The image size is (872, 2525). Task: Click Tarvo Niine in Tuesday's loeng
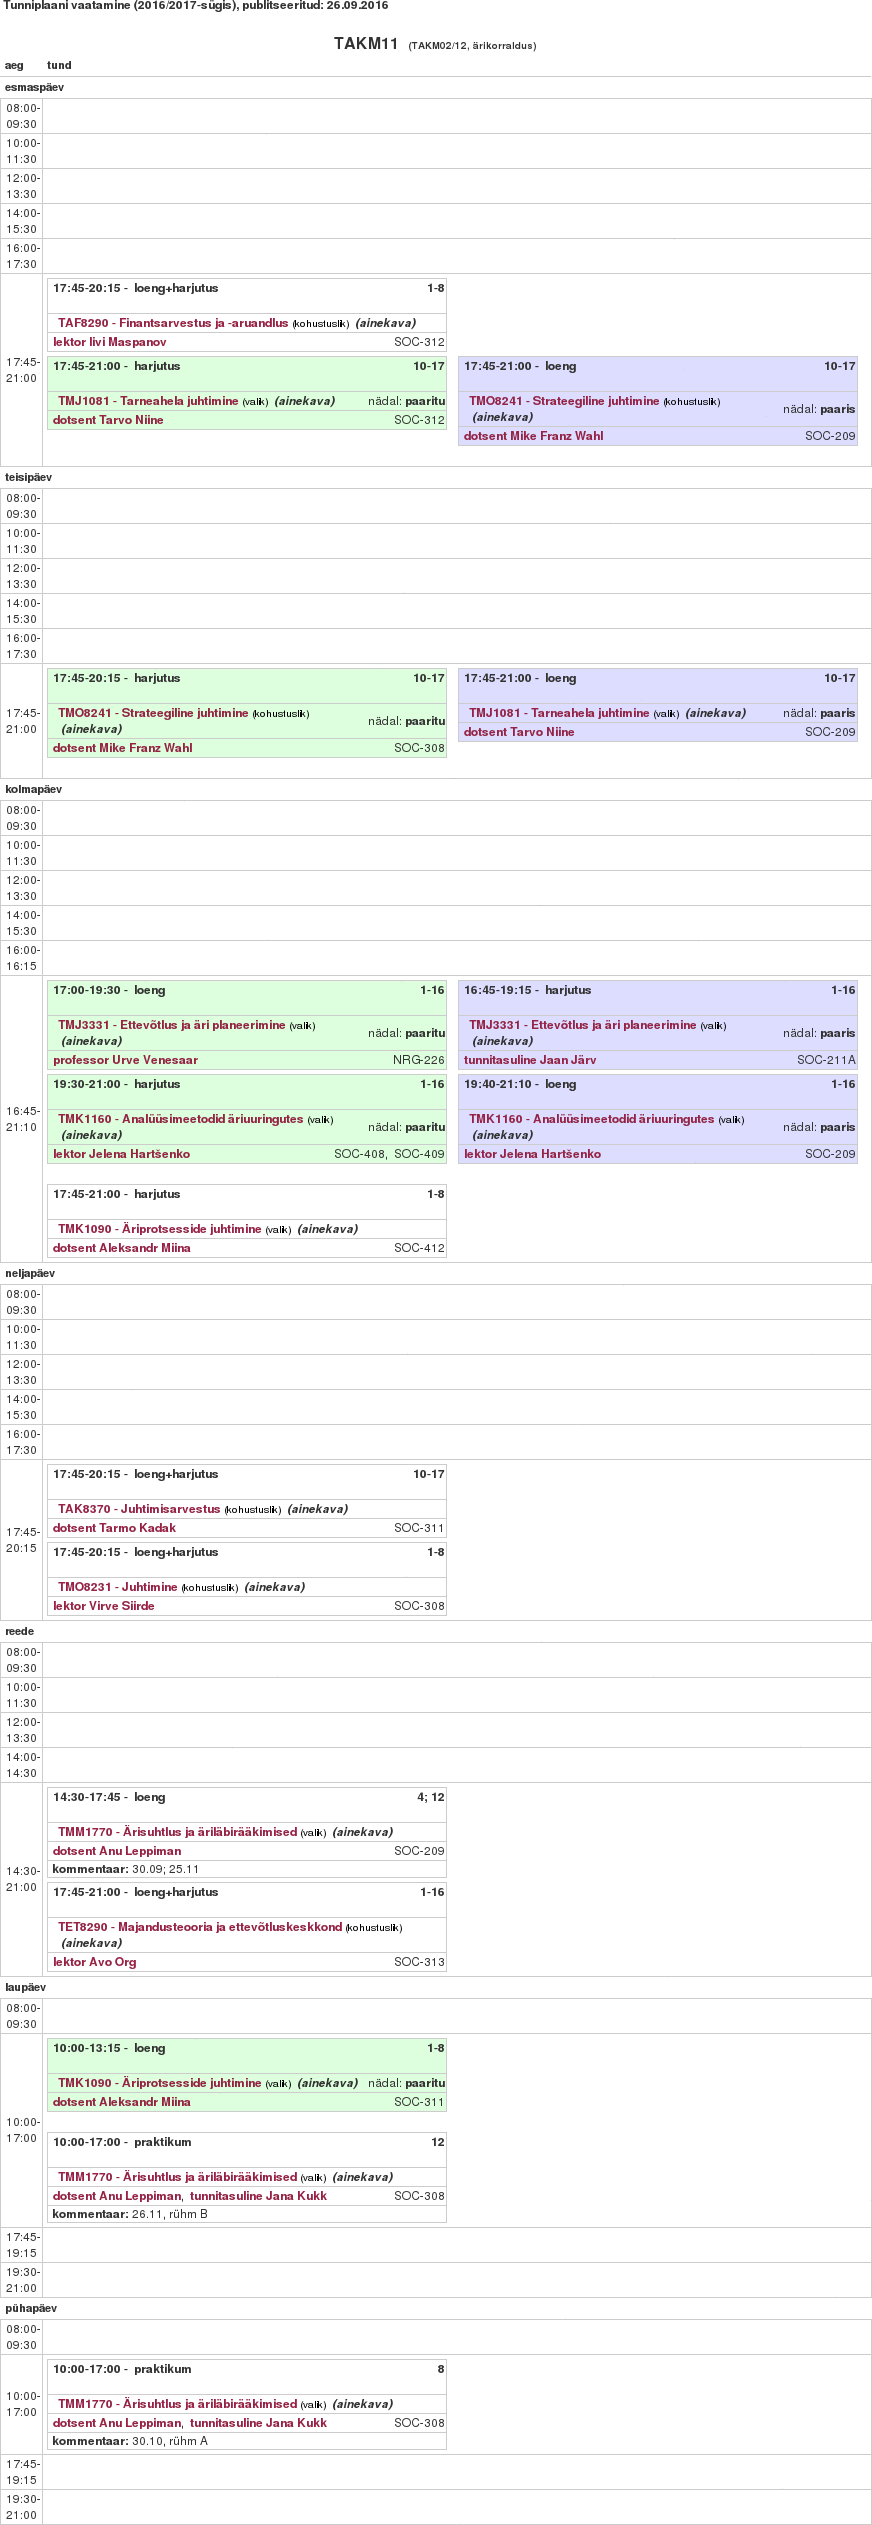point(519,732)
